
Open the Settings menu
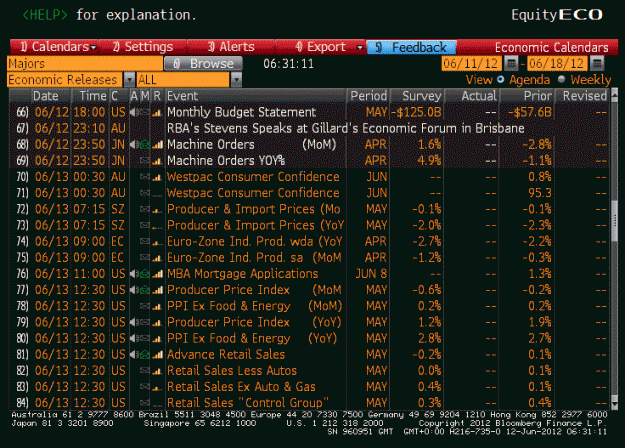tap(143, 47)
